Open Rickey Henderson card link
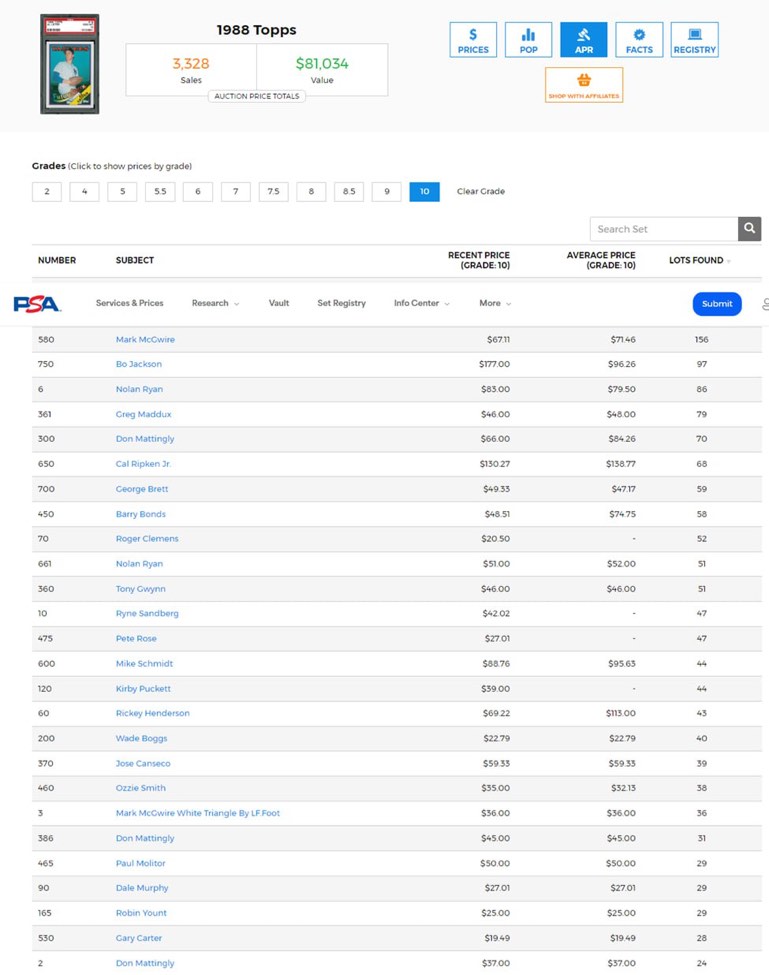The image size is (769, 975). pyautogui.click(x=152, y=713)
